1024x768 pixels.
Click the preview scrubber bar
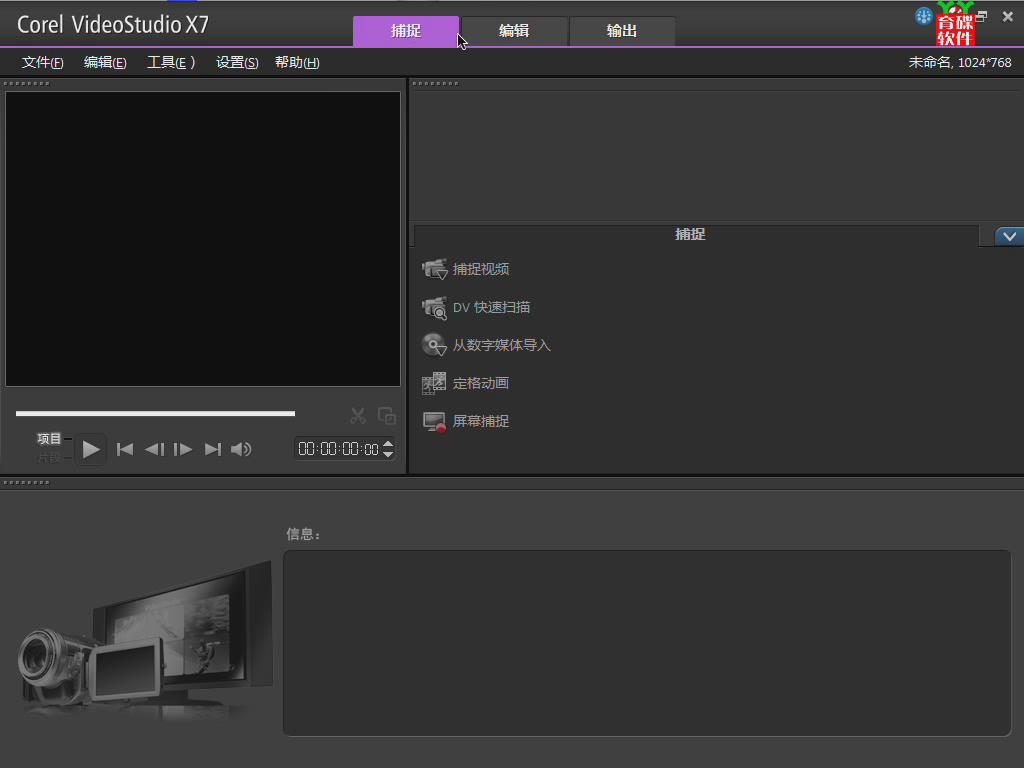tap(155, 413)
